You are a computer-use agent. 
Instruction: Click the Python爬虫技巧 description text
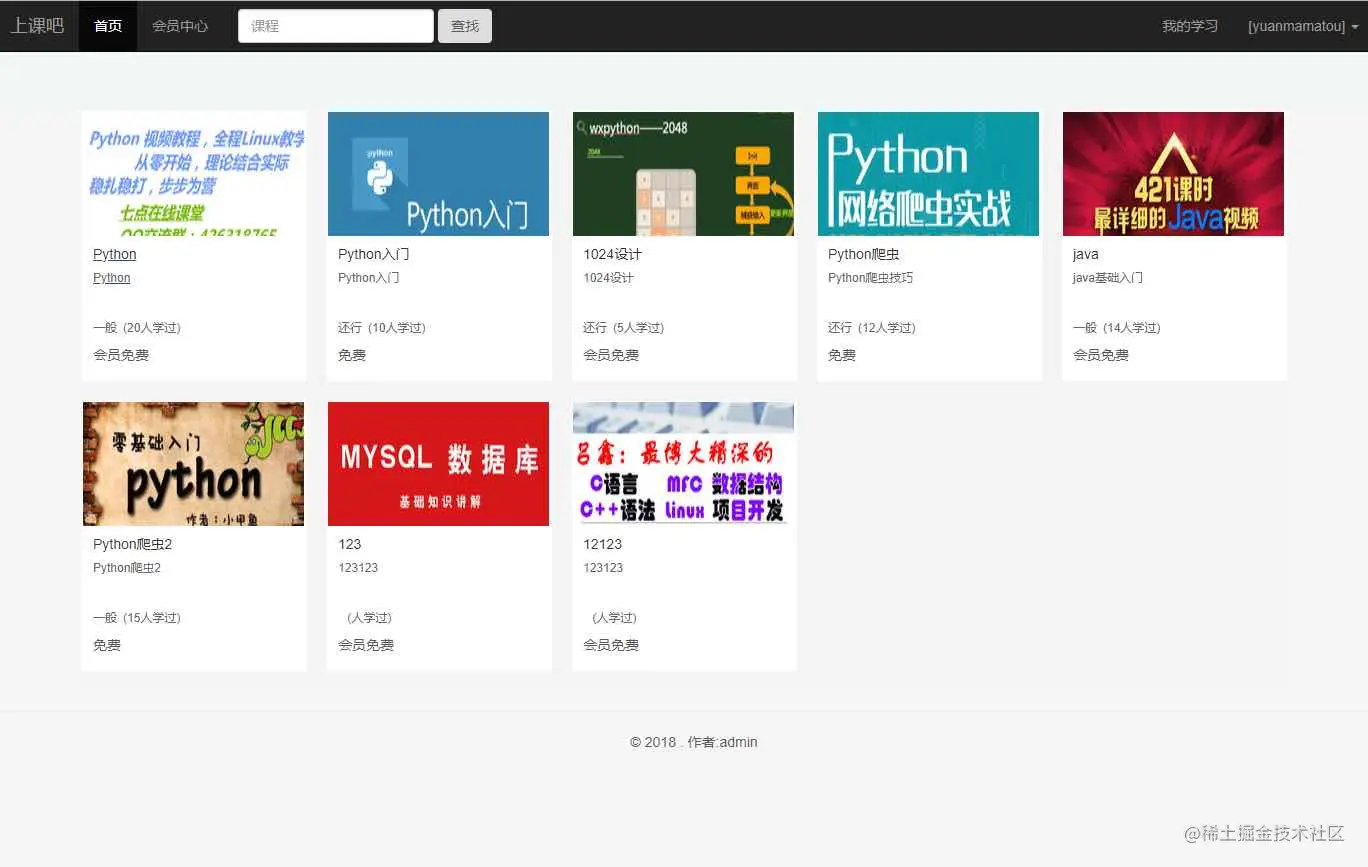point(870,278)
